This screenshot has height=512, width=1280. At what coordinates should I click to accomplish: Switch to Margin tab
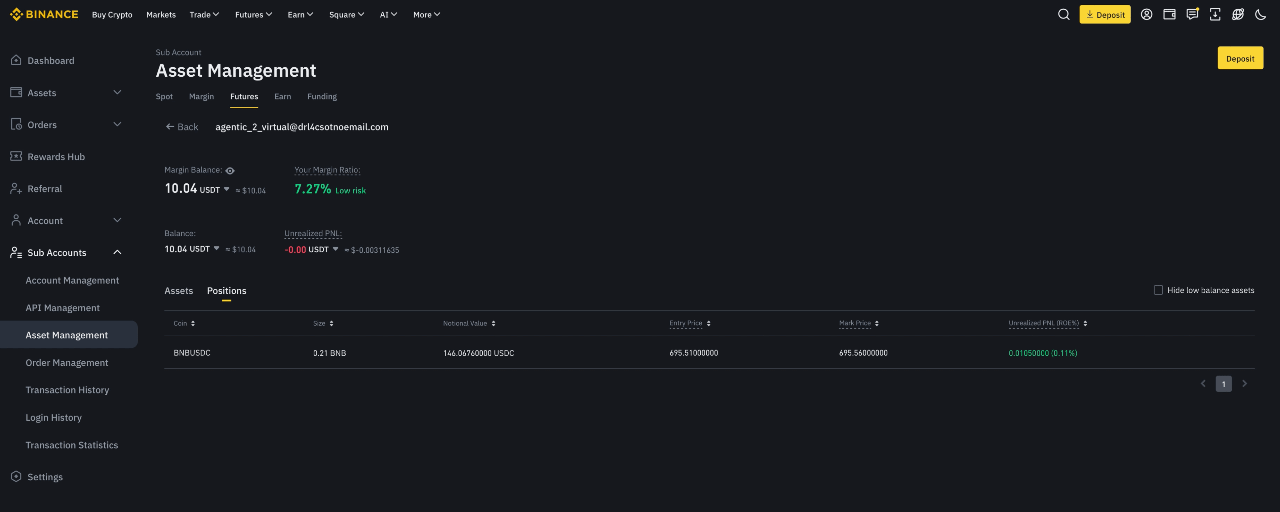pos(201,96)
